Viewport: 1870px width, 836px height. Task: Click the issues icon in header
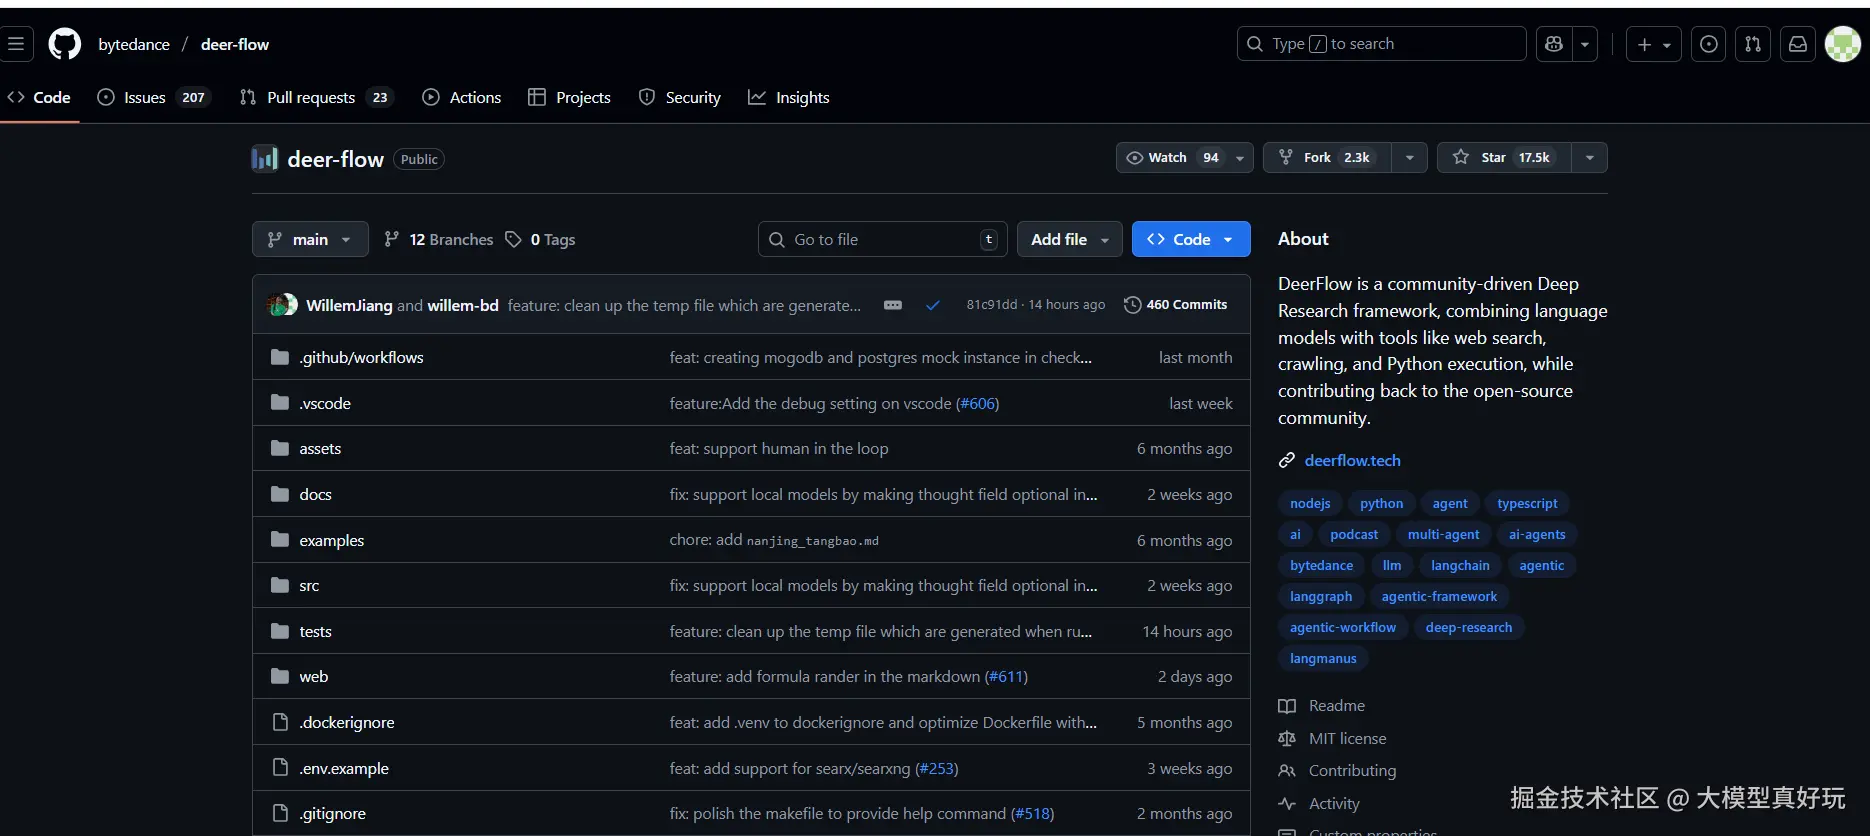pyautogui.click(x=1709, y=44)
